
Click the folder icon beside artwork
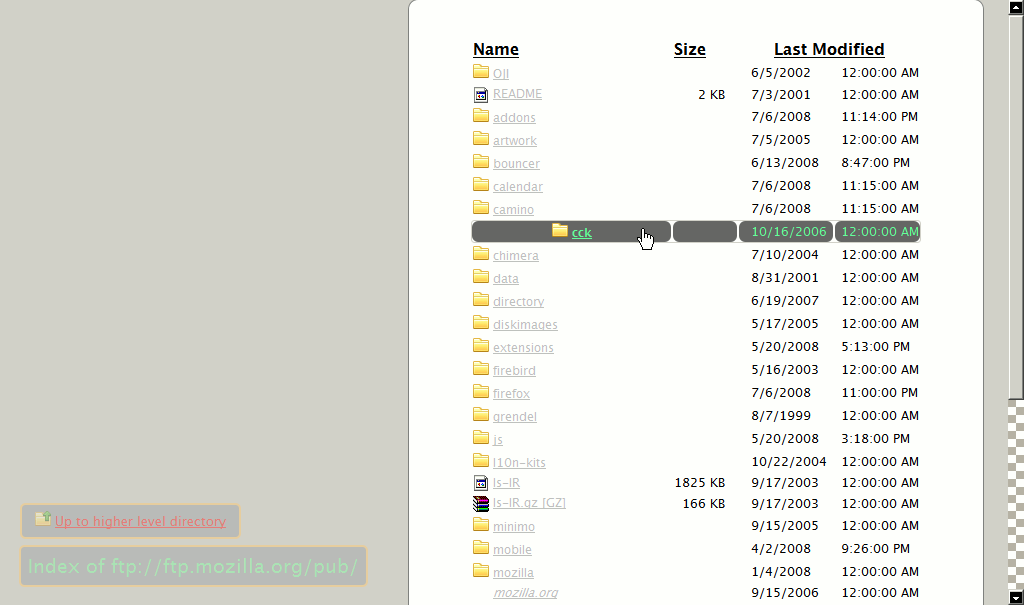(481, 139)
